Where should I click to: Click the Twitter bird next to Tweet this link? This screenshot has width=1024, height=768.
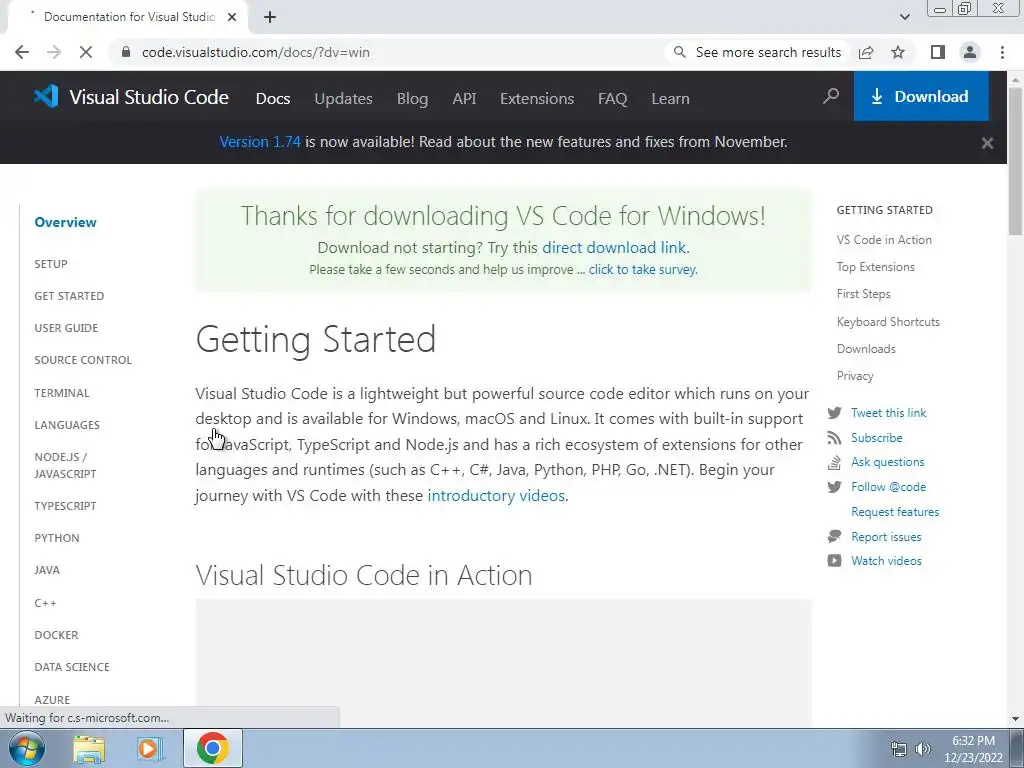[x=835, y=413]
